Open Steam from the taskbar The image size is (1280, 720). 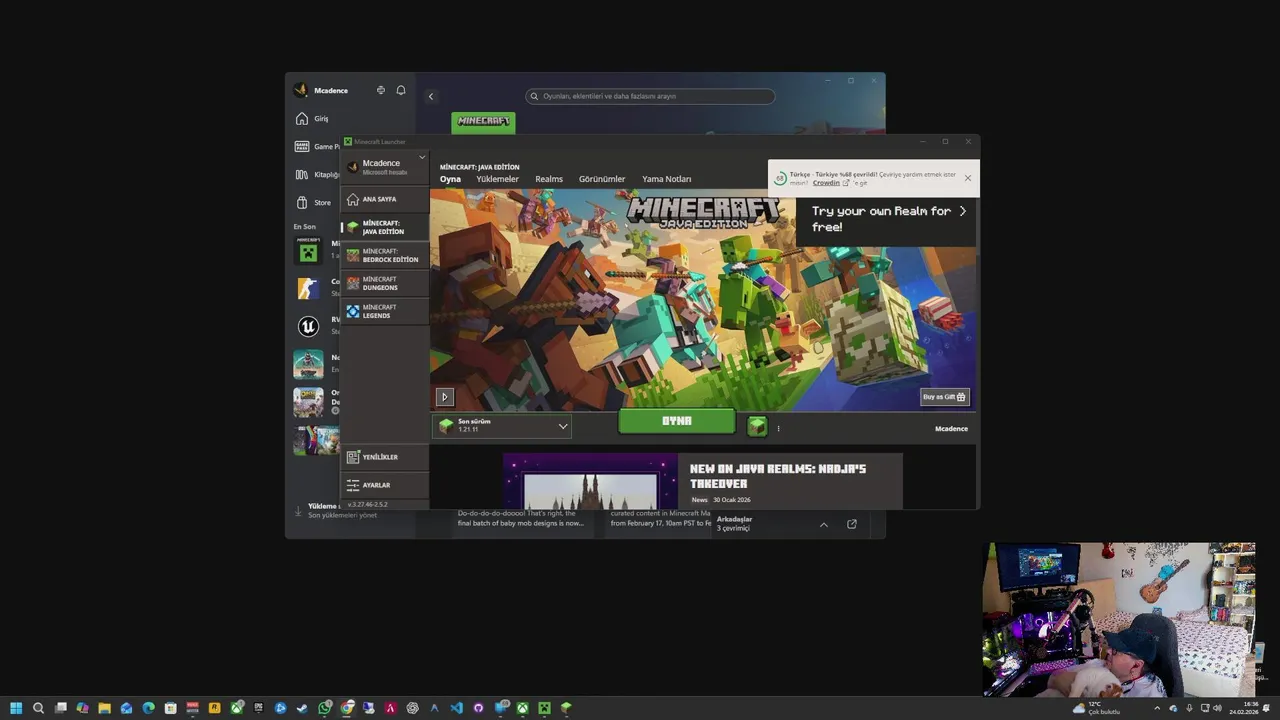coord(303,708)
